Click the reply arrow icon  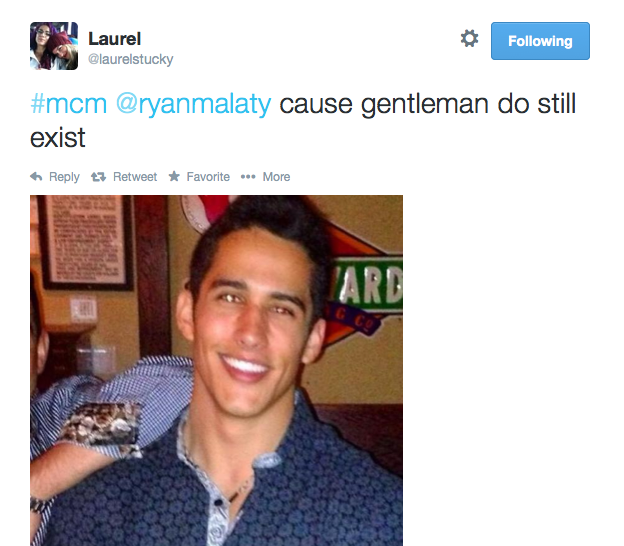point(36,176)
